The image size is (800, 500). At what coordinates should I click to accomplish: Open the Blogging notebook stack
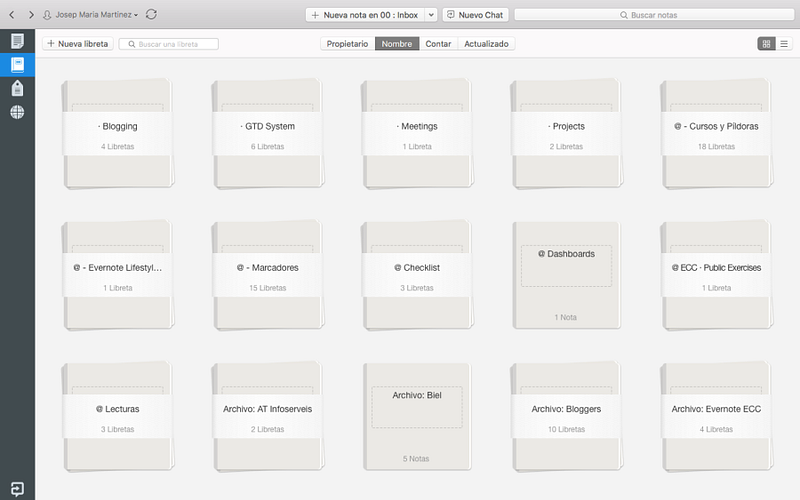[x=118, y=134]
